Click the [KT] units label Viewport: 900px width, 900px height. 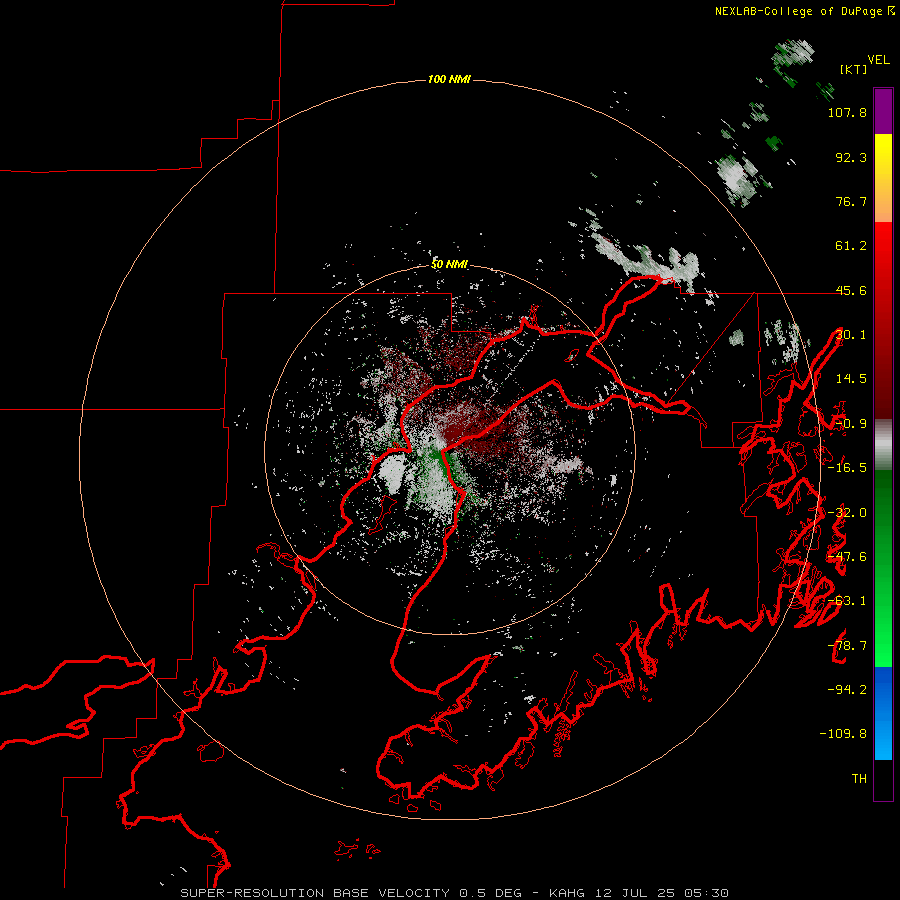coord(854,69)
